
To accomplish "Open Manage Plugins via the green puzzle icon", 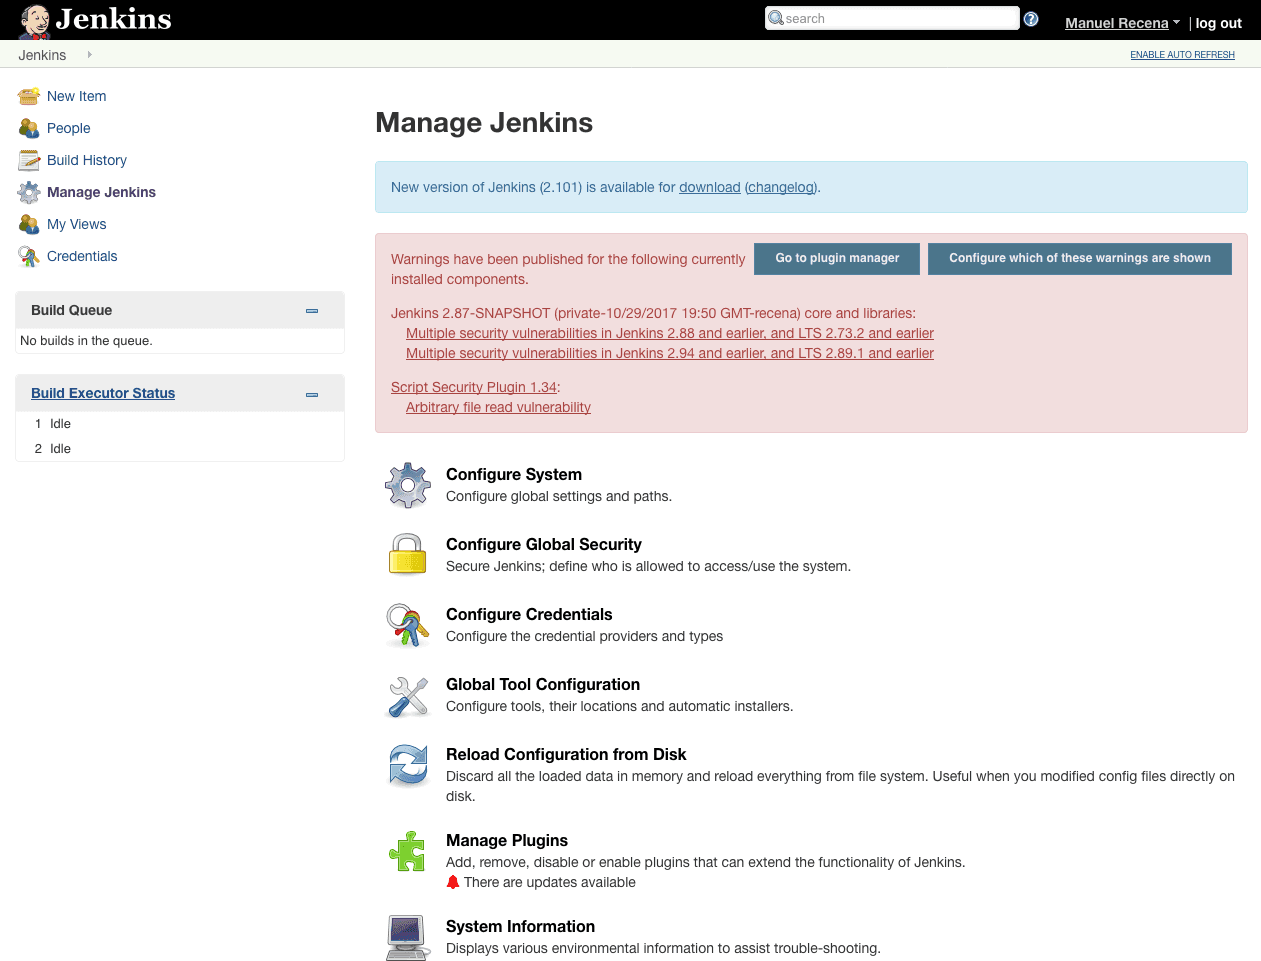I will [407, 851].
